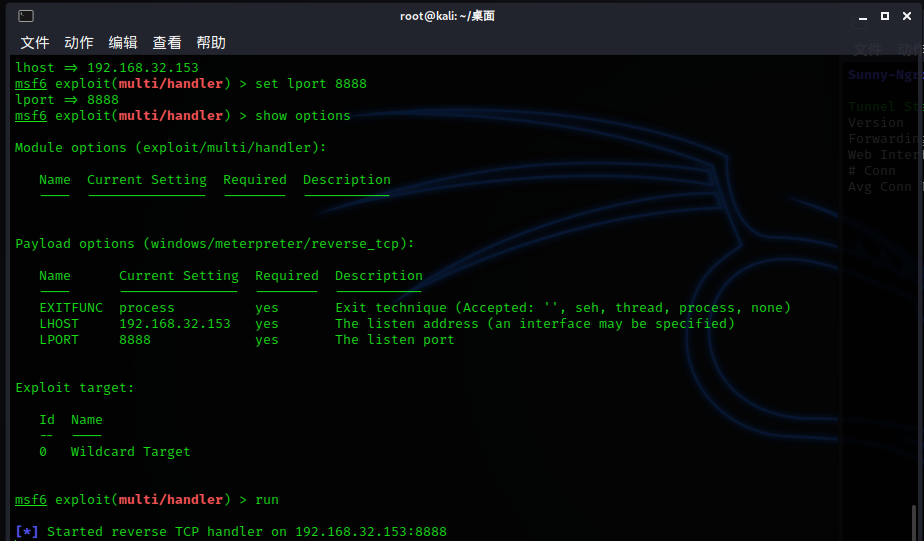Click 'The listen port' description
924x541 pixels.
point(394,340)
